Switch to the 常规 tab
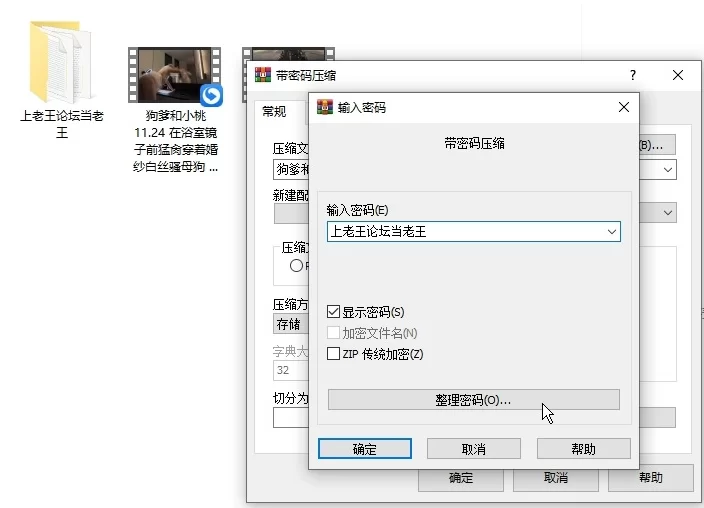This screenshot has width=704, height=508. (x=274, y=111)
